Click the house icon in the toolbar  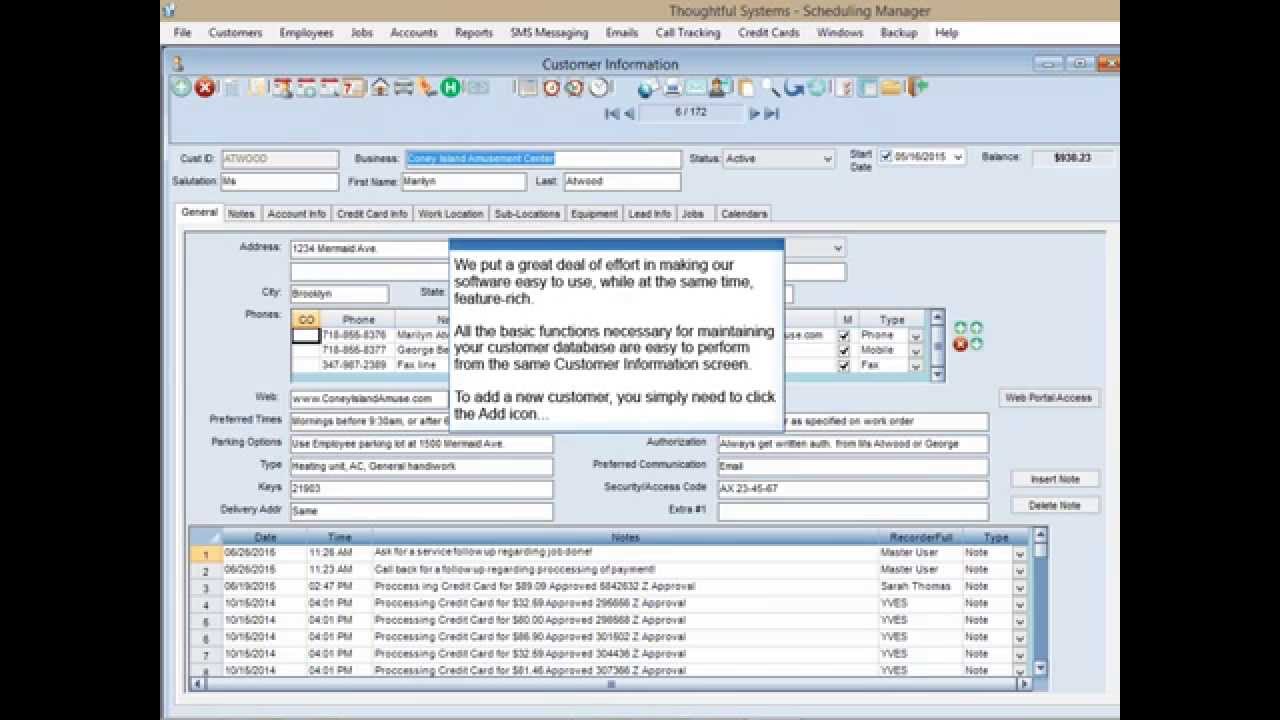tap(380, 88)
